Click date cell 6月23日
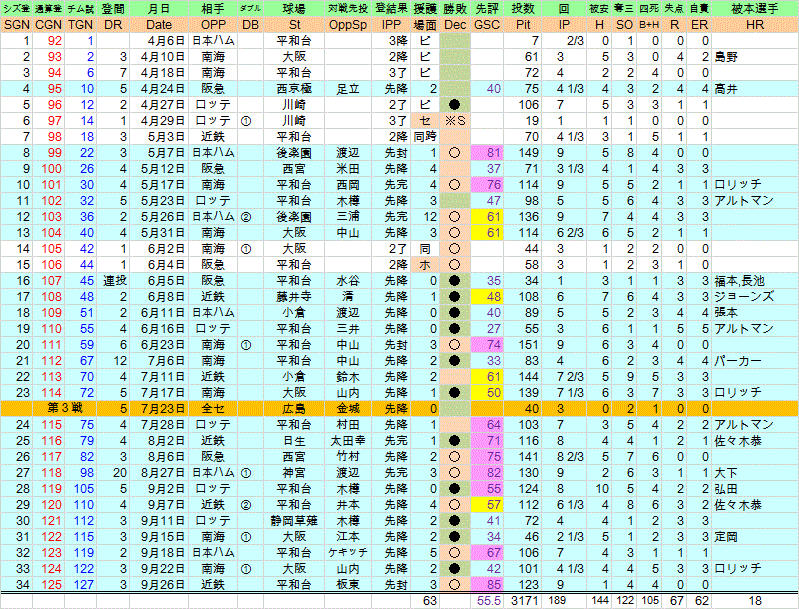Screen dimensions: 799x609 click(163, 345)
